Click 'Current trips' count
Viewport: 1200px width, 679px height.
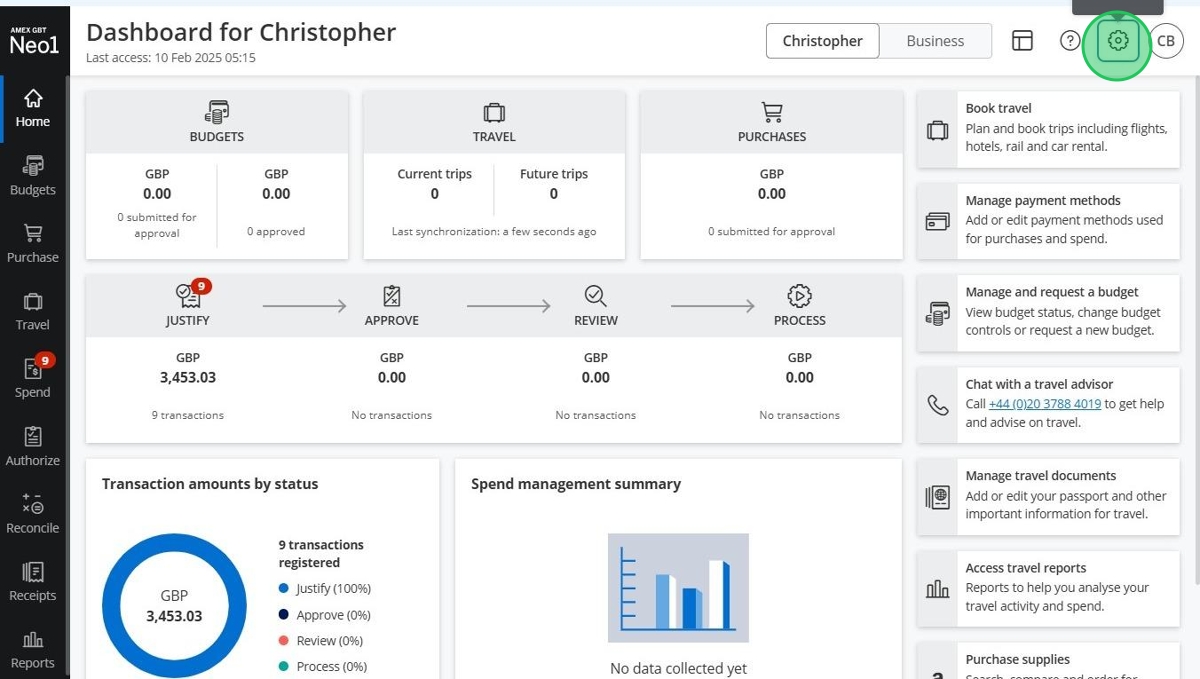(x=434, y=194)
